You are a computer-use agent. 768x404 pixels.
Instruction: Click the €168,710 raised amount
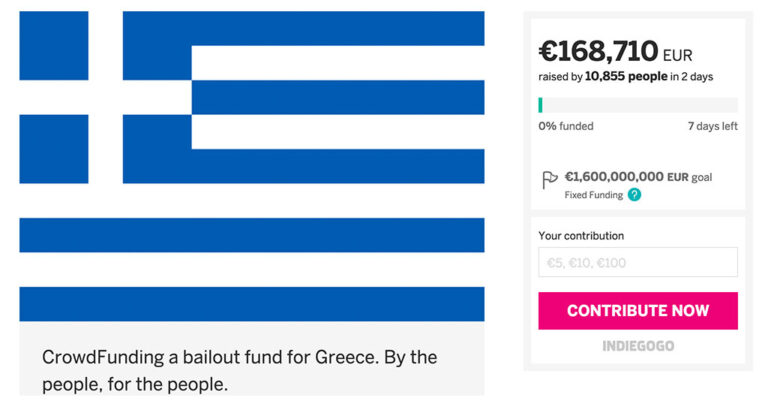(598, 51)
